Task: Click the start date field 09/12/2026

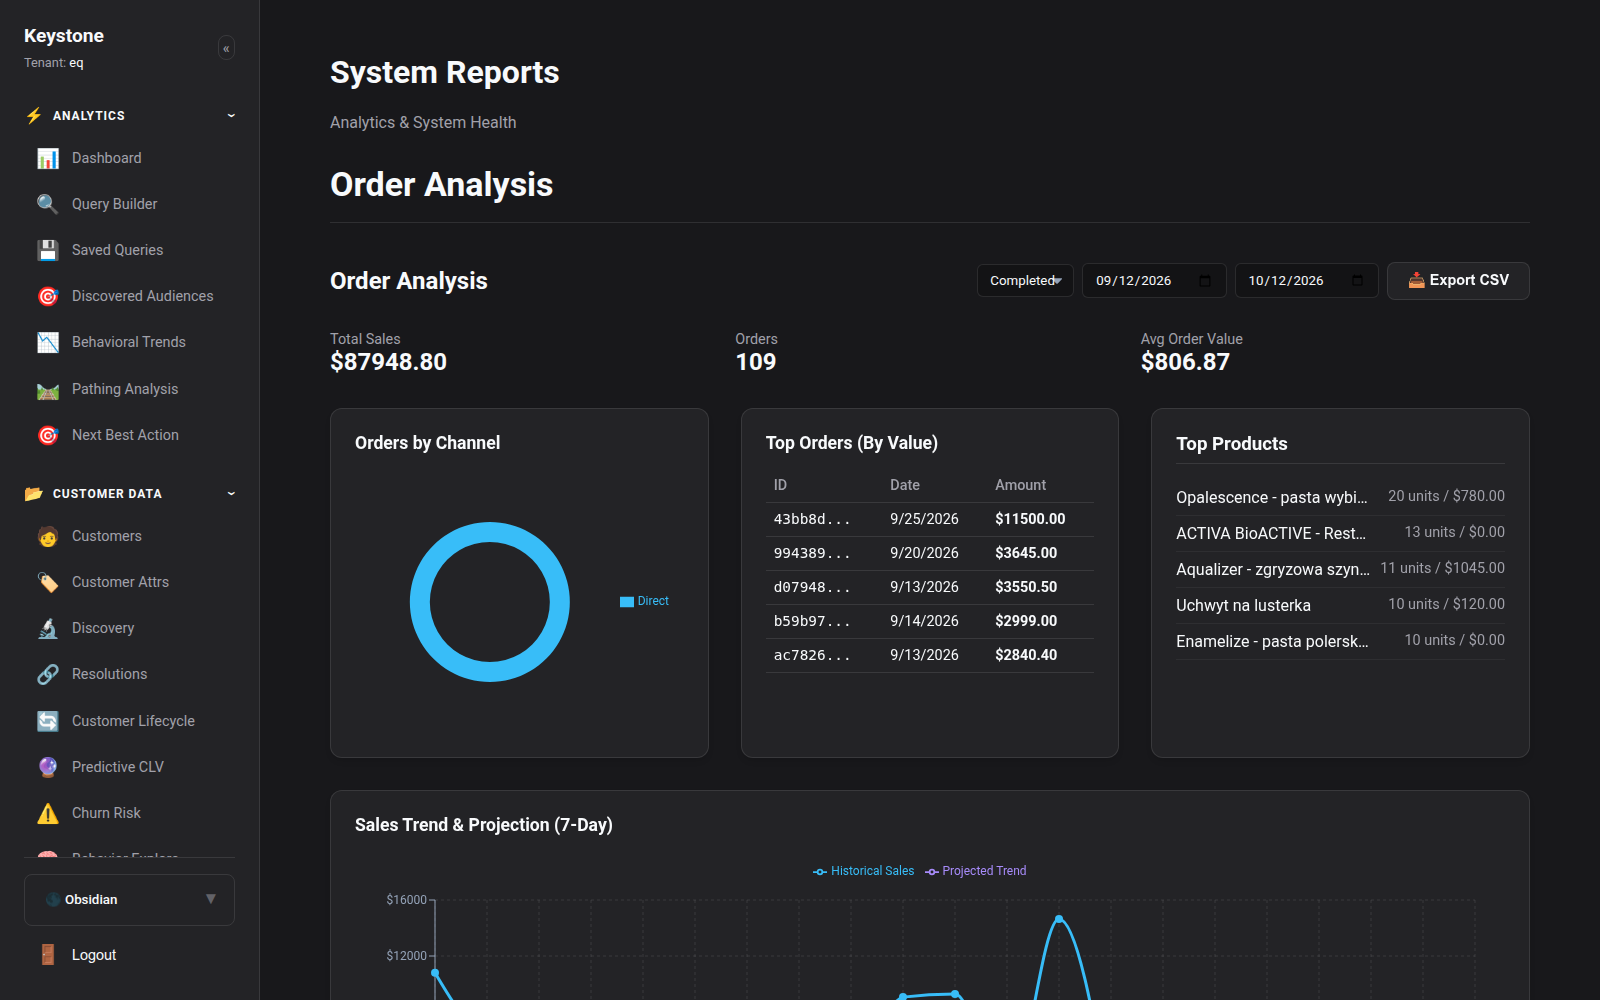Action: (1154, 281)
